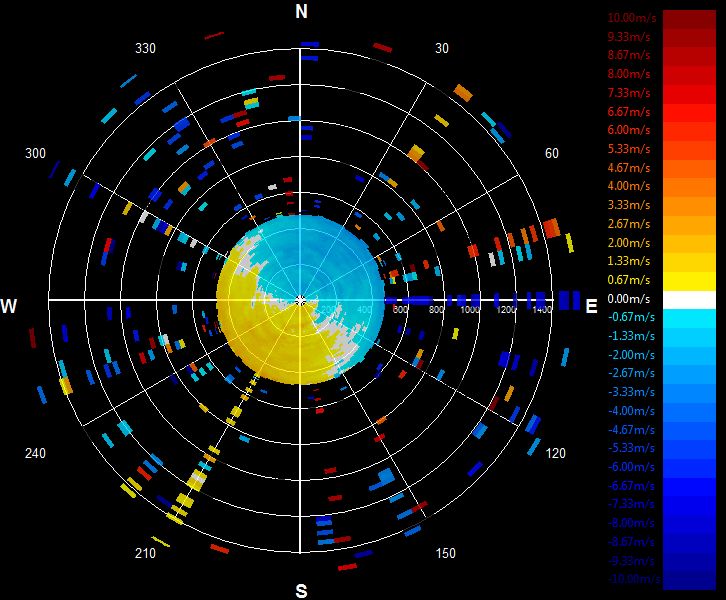Screen dimensions: 726x600
Task: Click the 0.00m/s legend label
Action: (x=629, y=299)
